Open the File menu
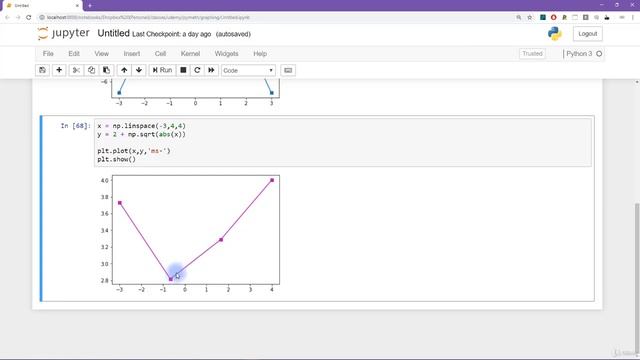 pyautogui.click(x=48, y=53)
